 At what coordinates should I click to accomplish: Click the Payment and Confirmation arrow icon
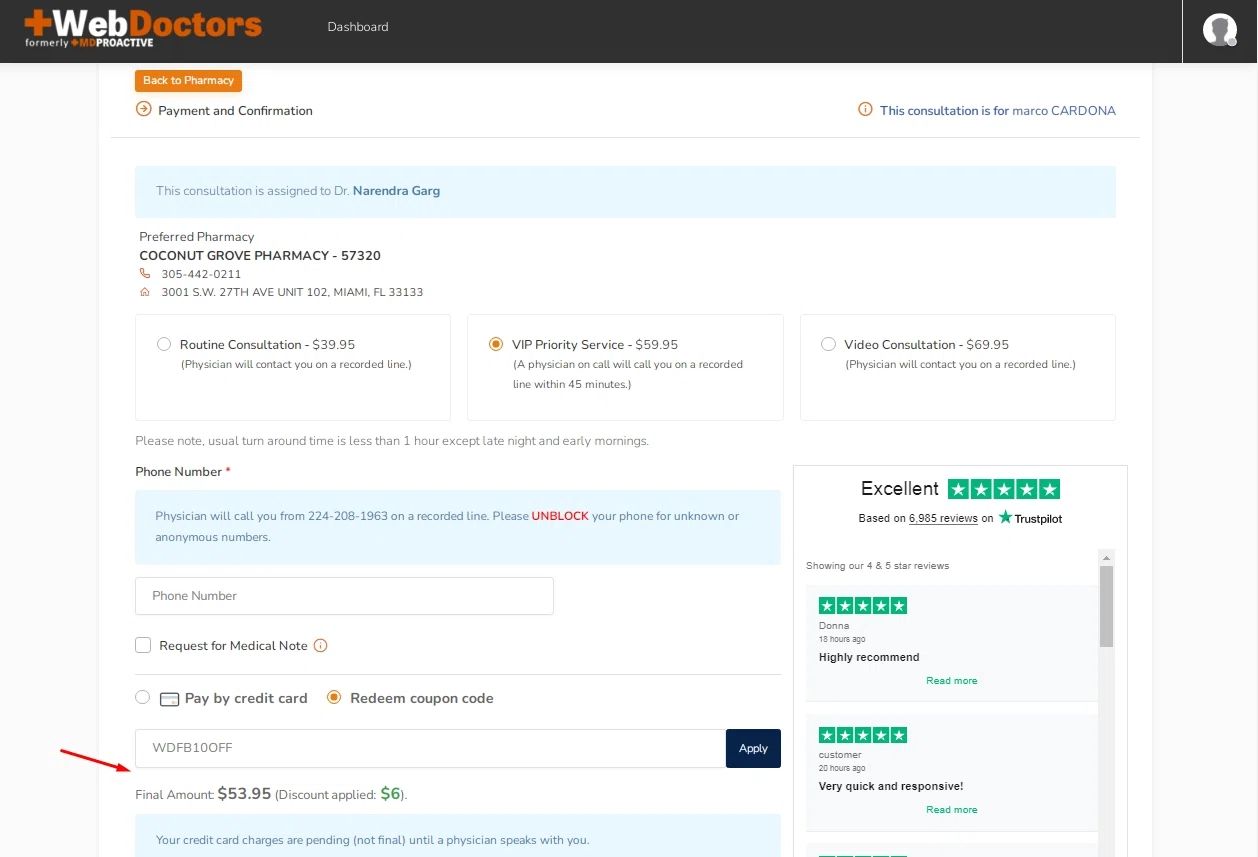(x=143, y=110)
